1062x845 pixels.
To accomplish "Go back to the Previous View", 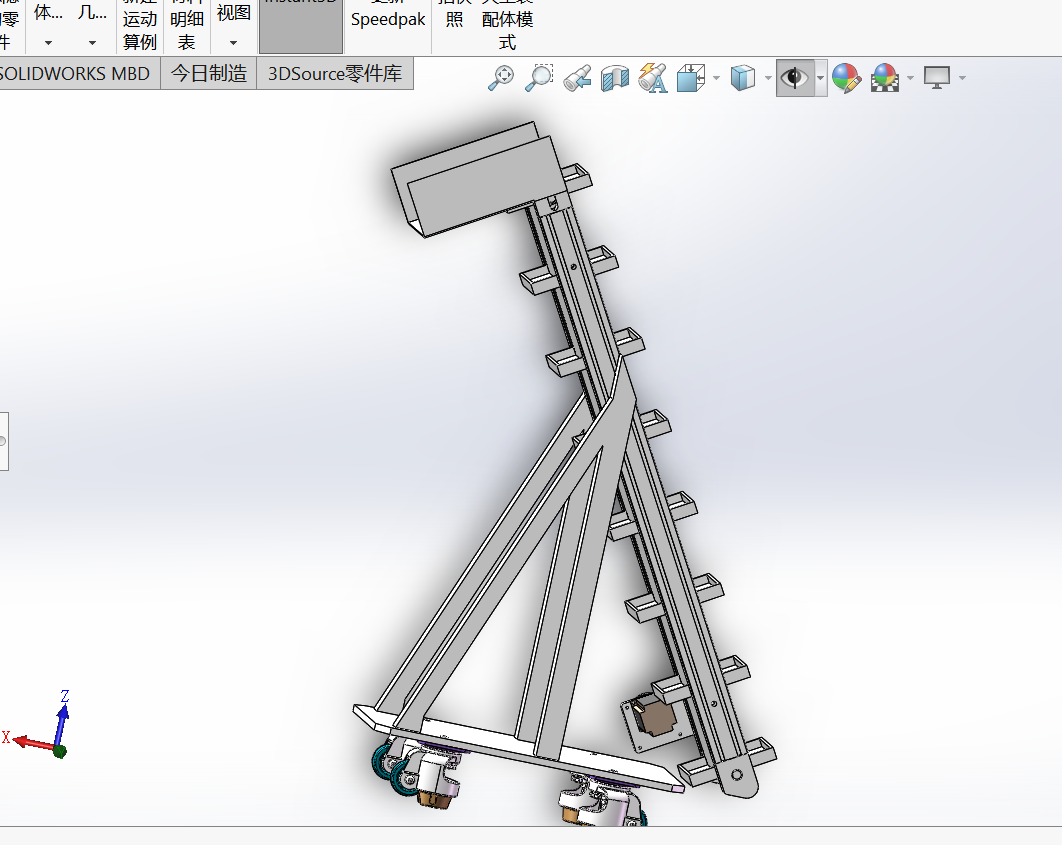I will [578, 77].
